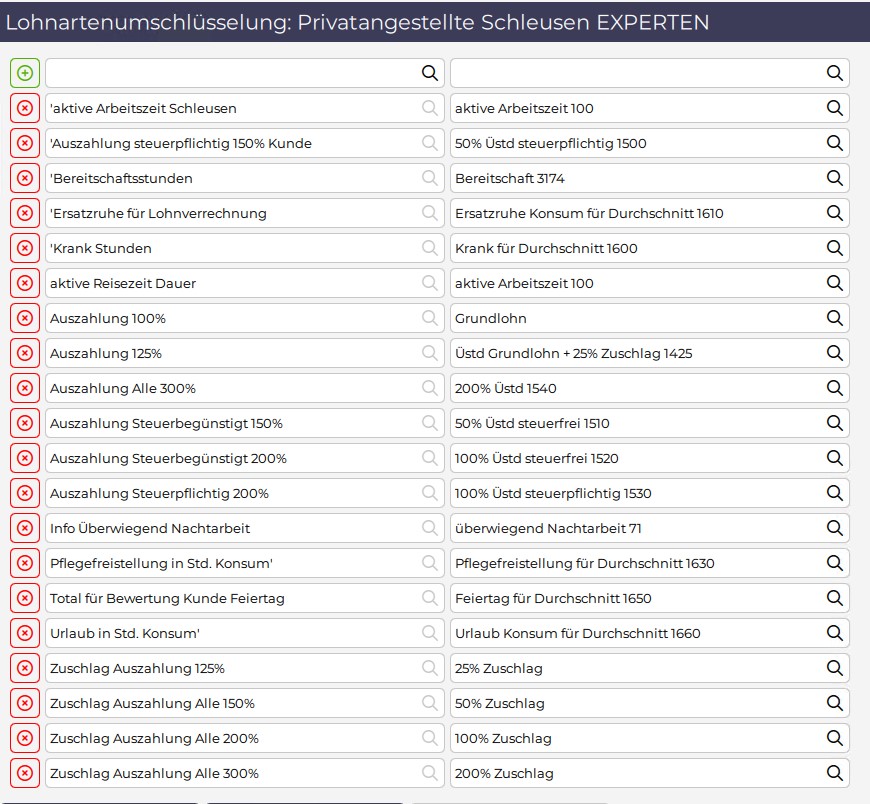Remove the 'Urlaub in Std. Konsum' row
The height and width of the screenshot is (804, 870).
click(25, 632)
